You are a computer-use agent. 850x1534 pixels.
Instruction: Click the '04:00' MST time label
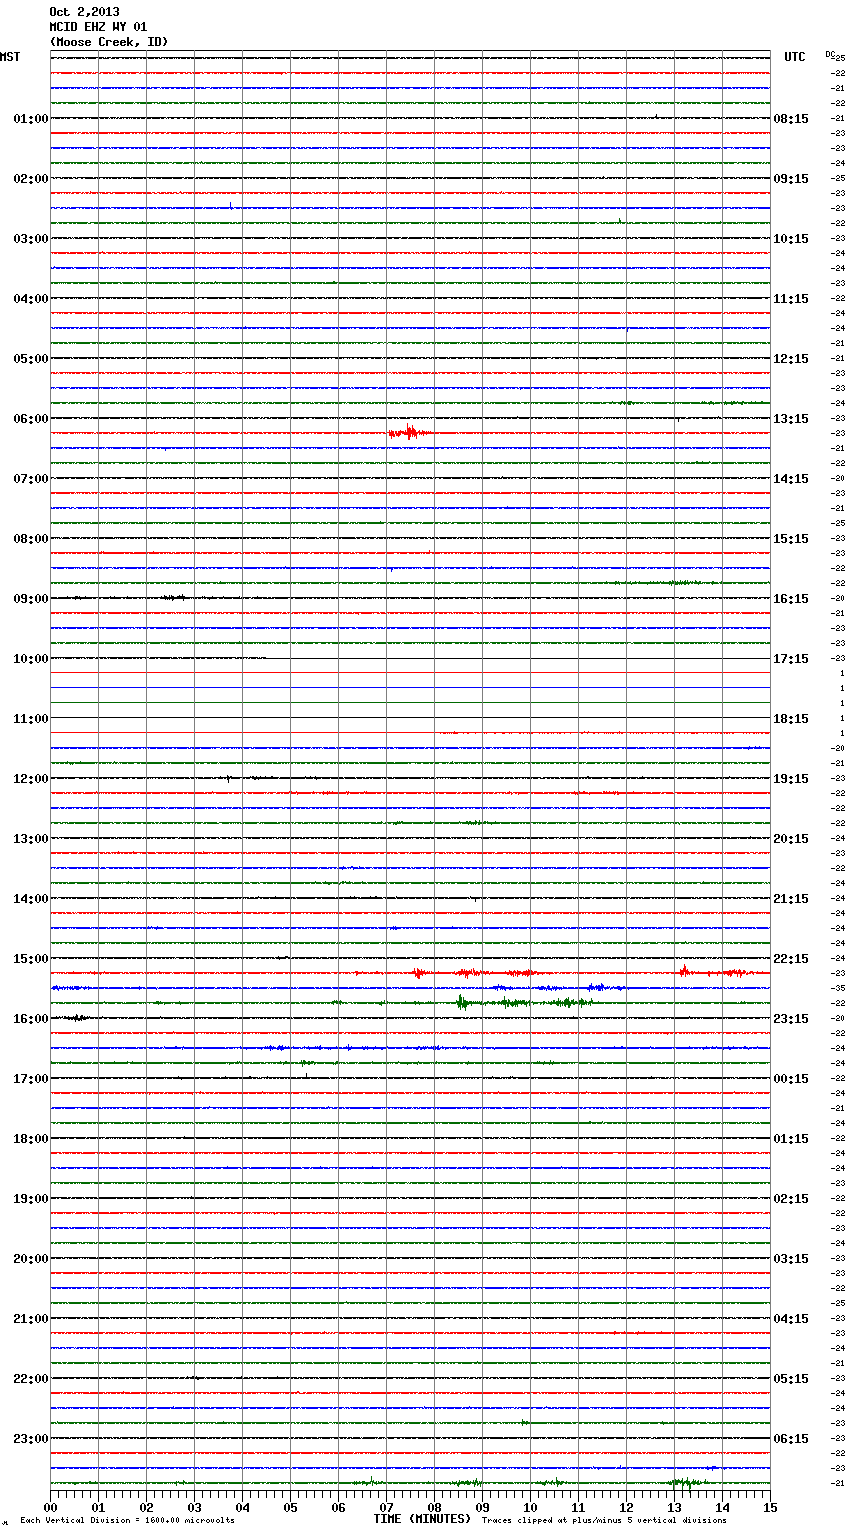tap(31, 299)
